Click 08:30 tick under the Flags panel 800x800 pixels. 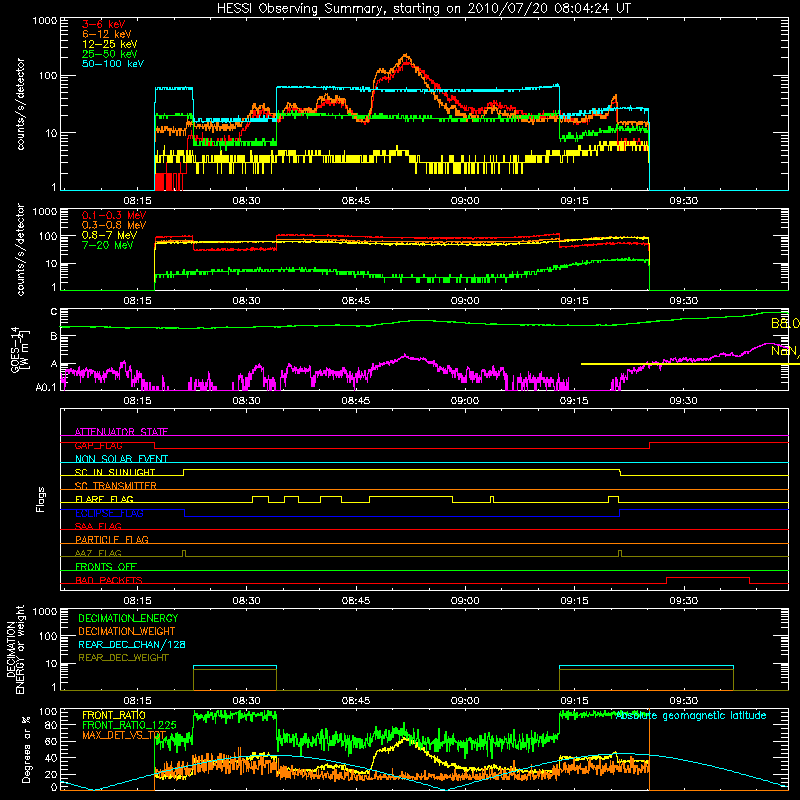(x=246, y=601)
